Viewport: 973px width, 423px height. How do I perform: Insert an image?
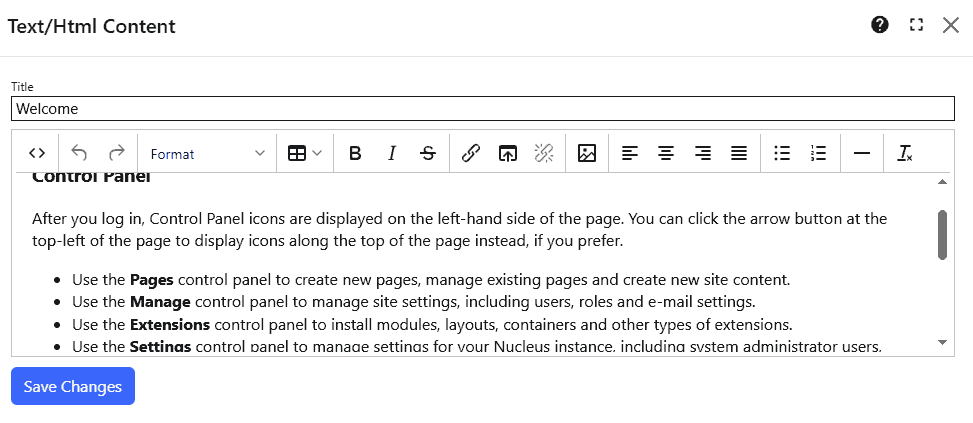(587, 153)
